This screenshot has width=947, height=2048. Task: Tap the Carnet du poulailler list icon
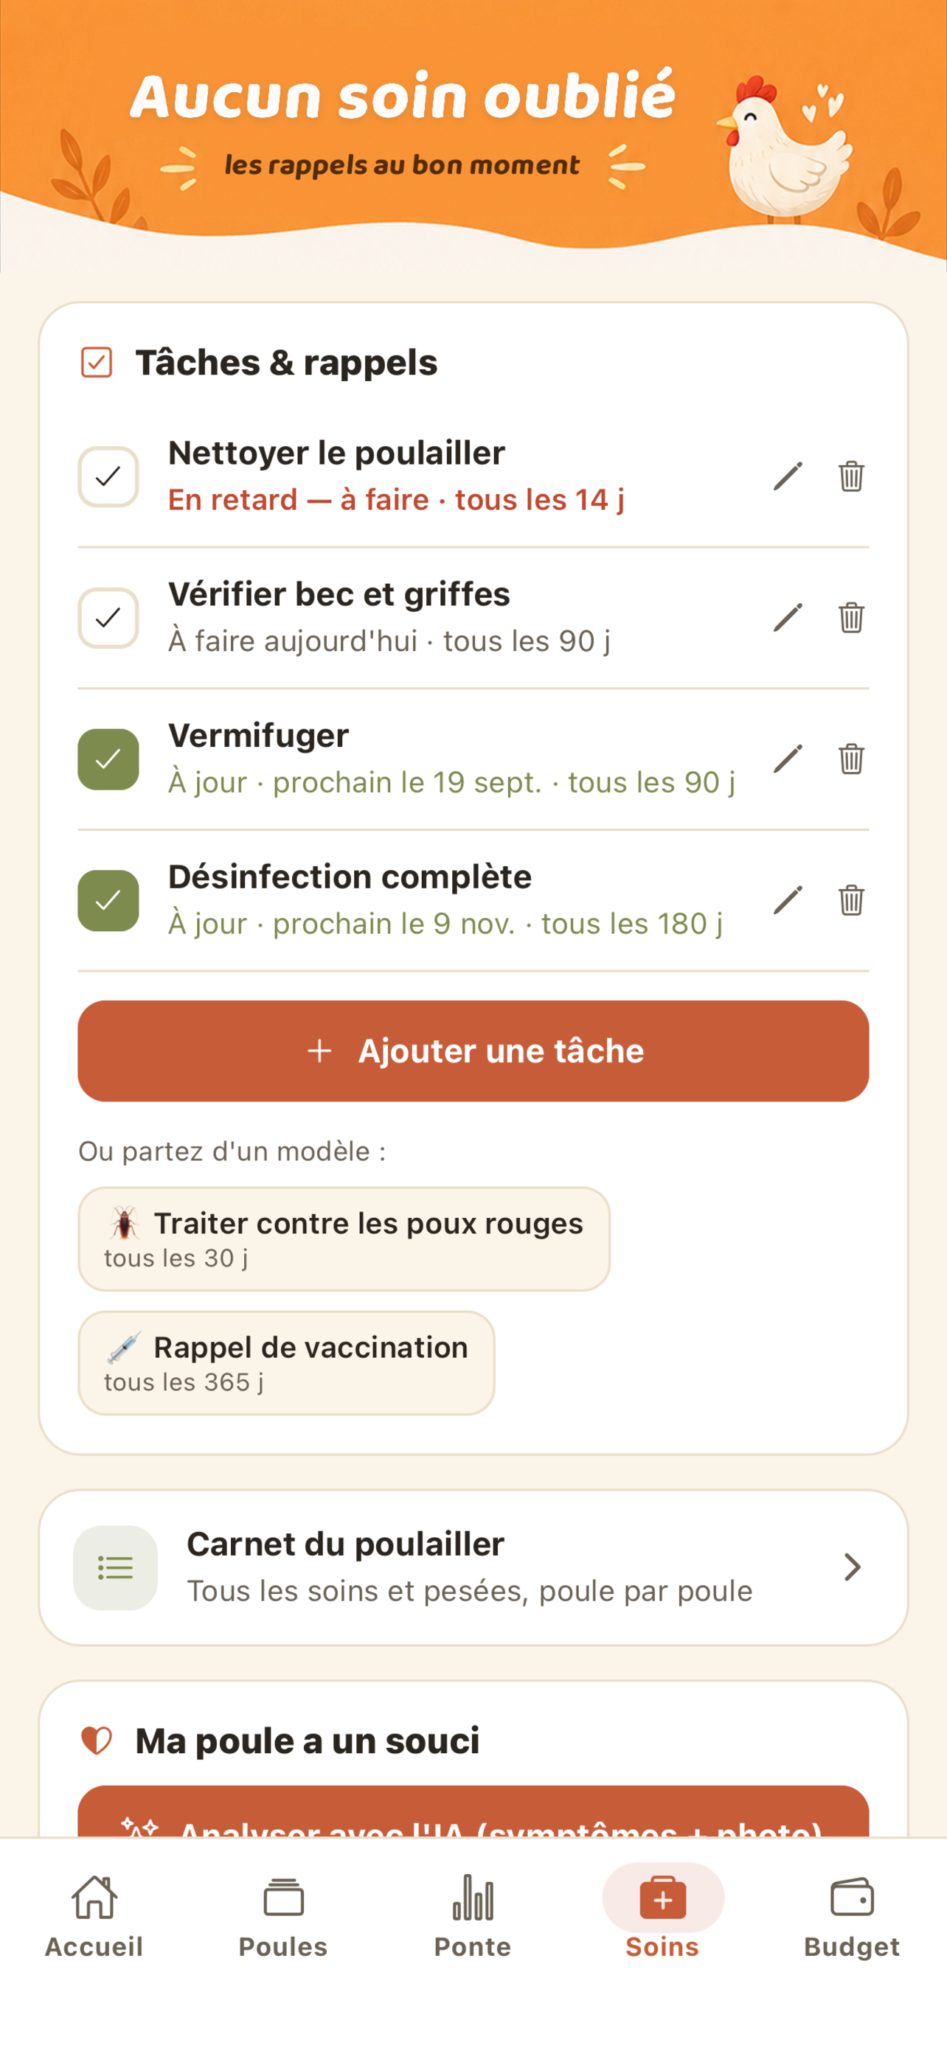[115, 1567]
